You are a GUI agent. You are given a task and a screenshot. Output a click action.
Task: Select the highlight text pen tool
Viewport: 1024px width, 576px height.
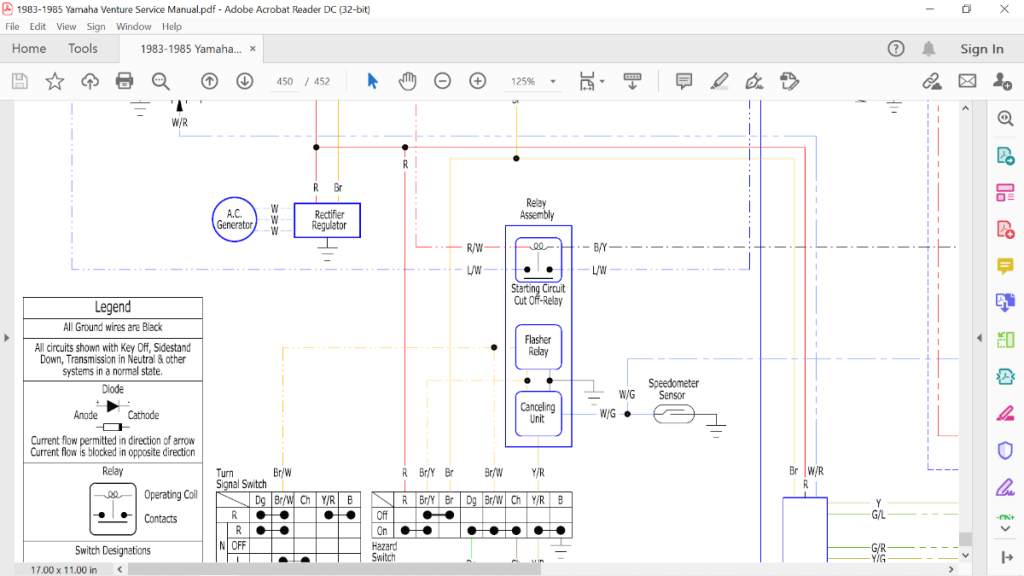tap(719, 81)
